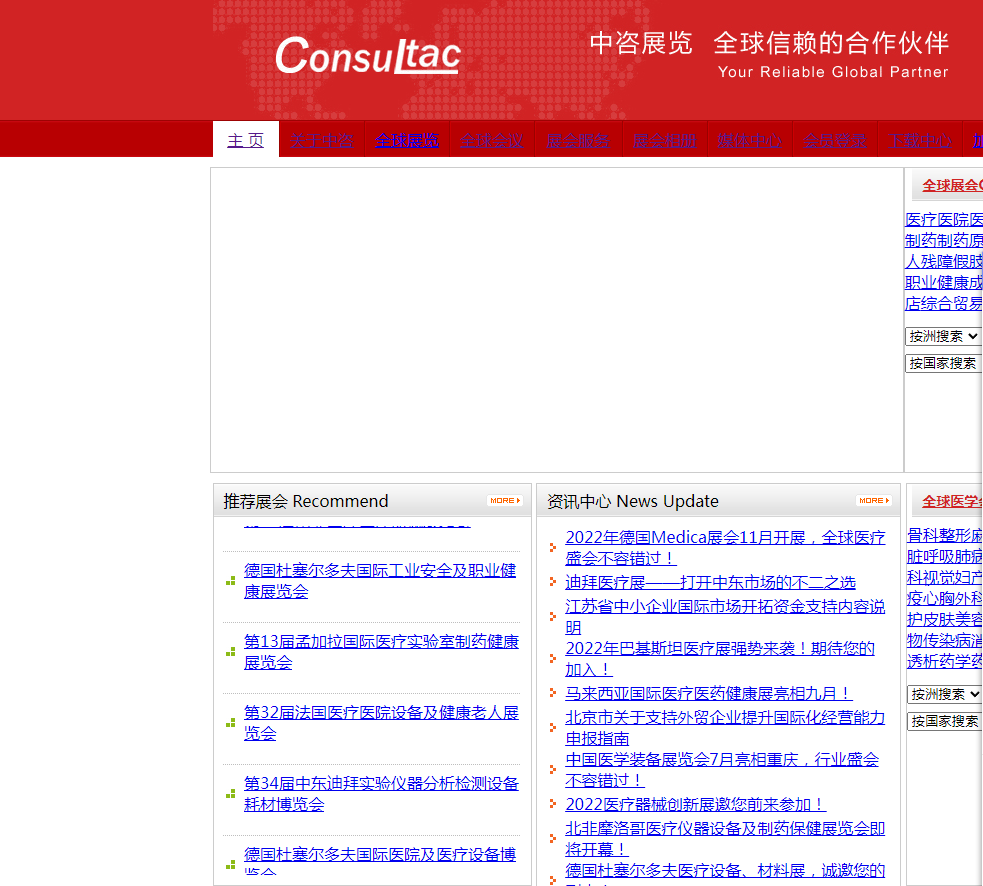Viewport: 983px width, 886px height.
Task: Click MORE icon in 资讯中心 News Update header
Action: point(873,500)
